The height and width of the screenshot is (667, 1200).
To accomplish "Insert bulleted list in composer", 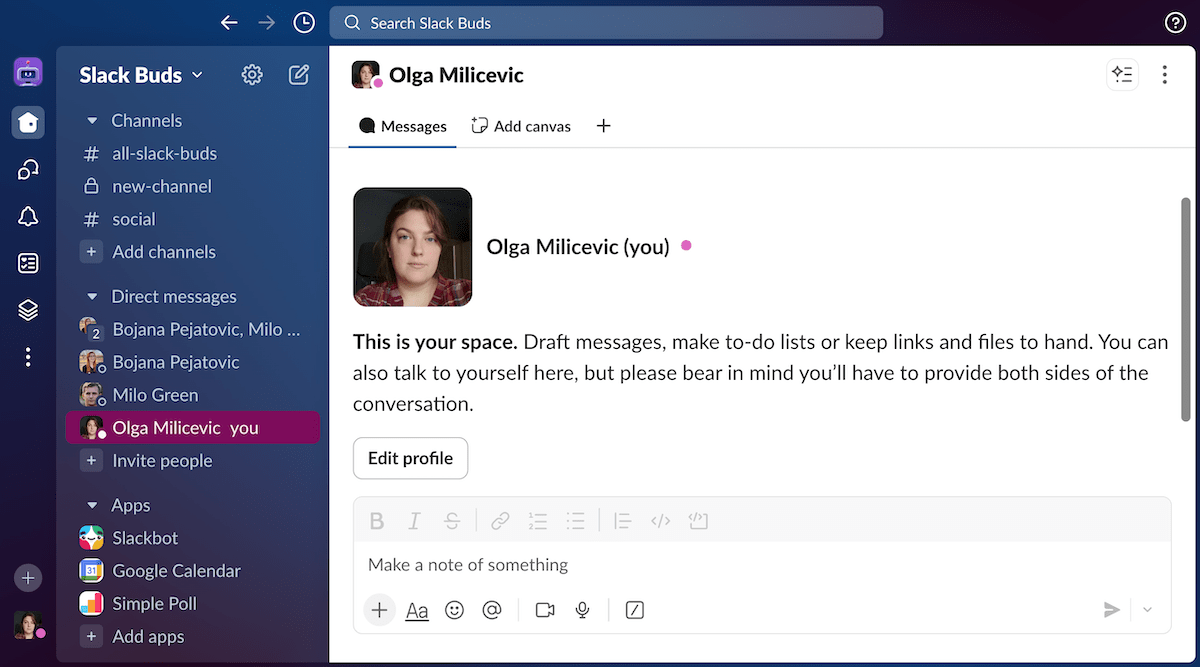I will [x=575, y=521].
